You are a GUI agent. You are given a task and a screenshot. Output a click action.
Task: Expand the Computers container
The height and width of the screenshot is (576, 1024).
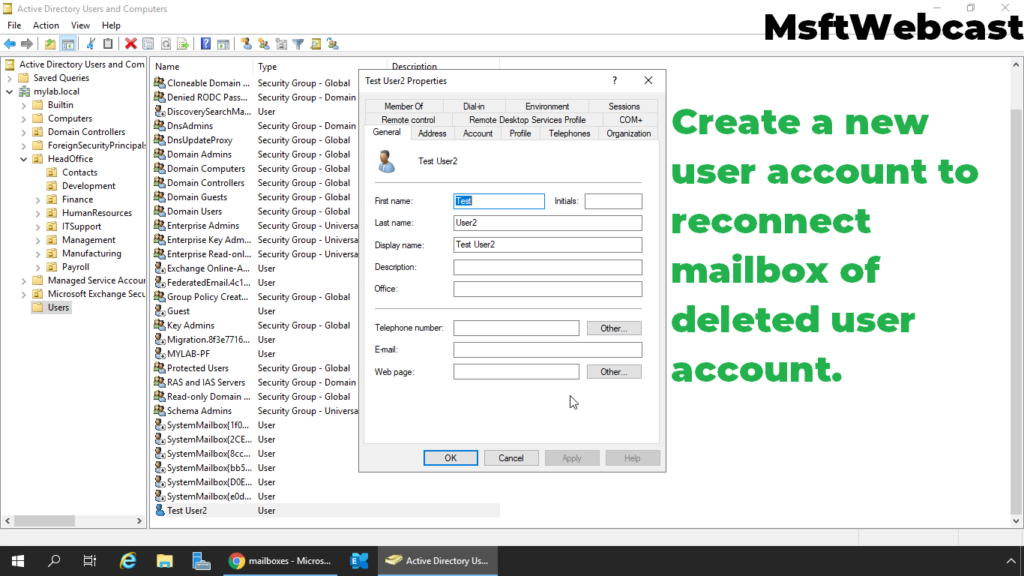point(24,119)
